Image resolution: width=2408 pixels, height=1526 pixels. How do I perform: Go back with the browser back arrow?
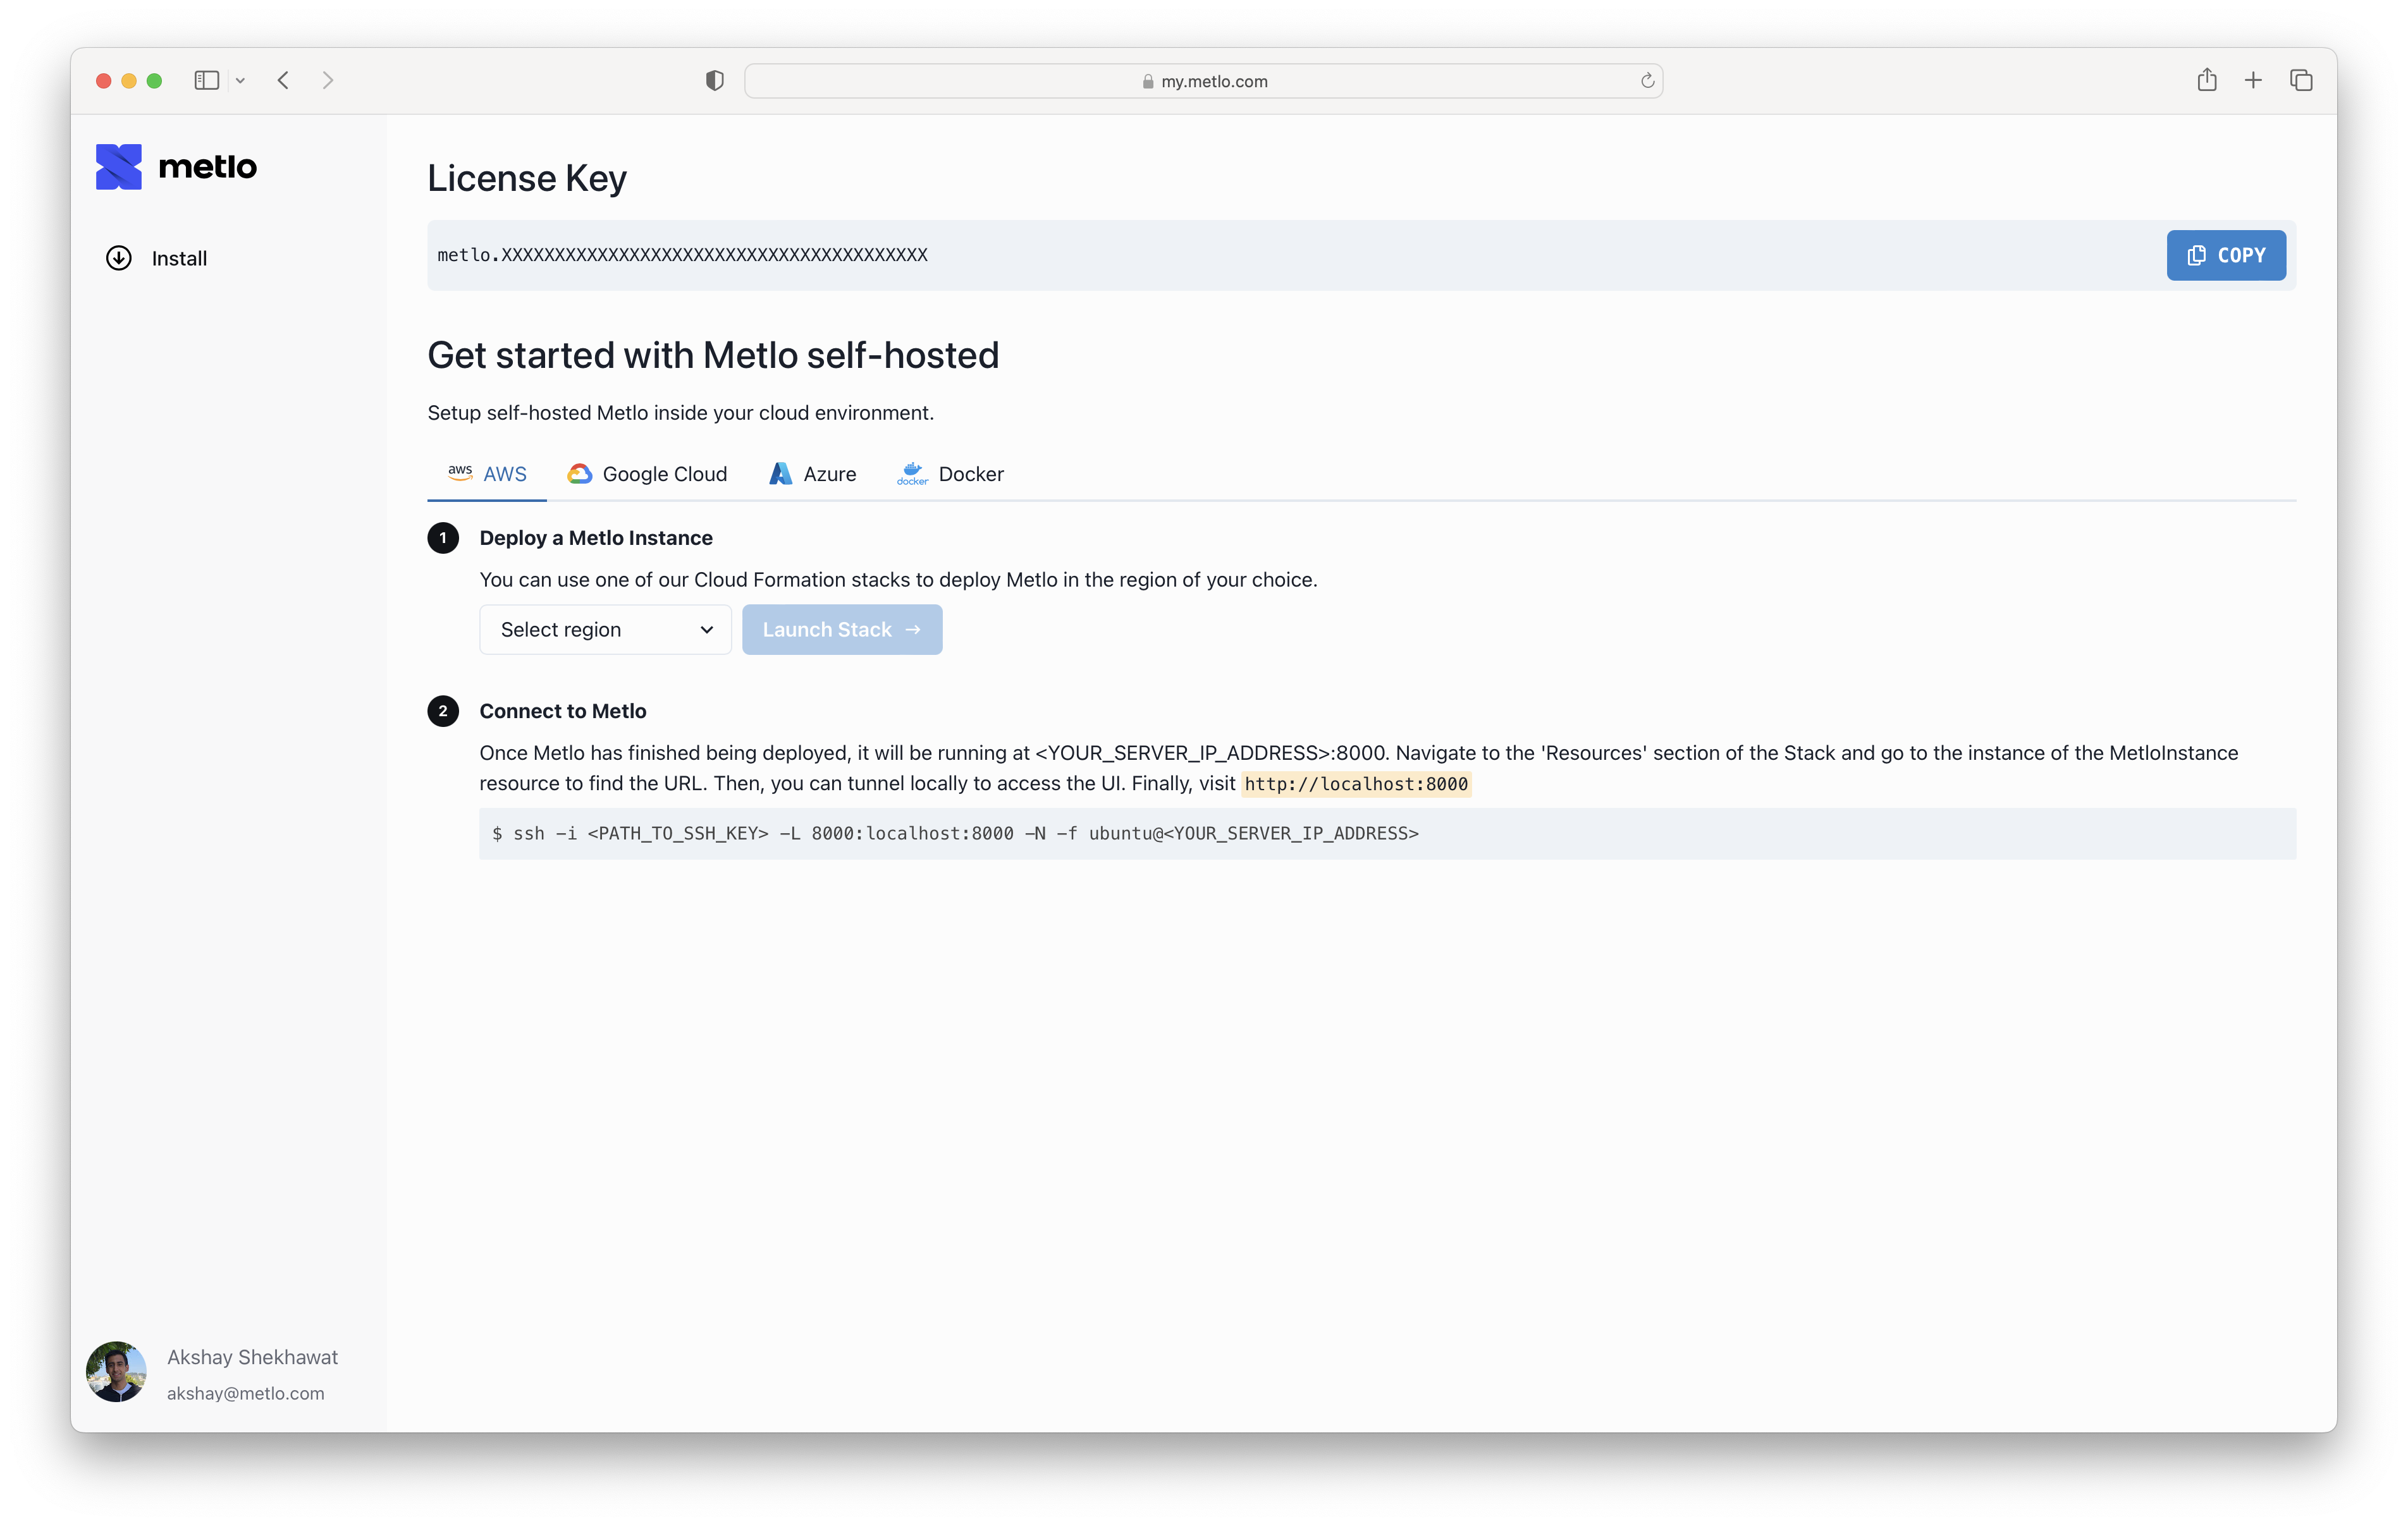[x=283, y=81]
